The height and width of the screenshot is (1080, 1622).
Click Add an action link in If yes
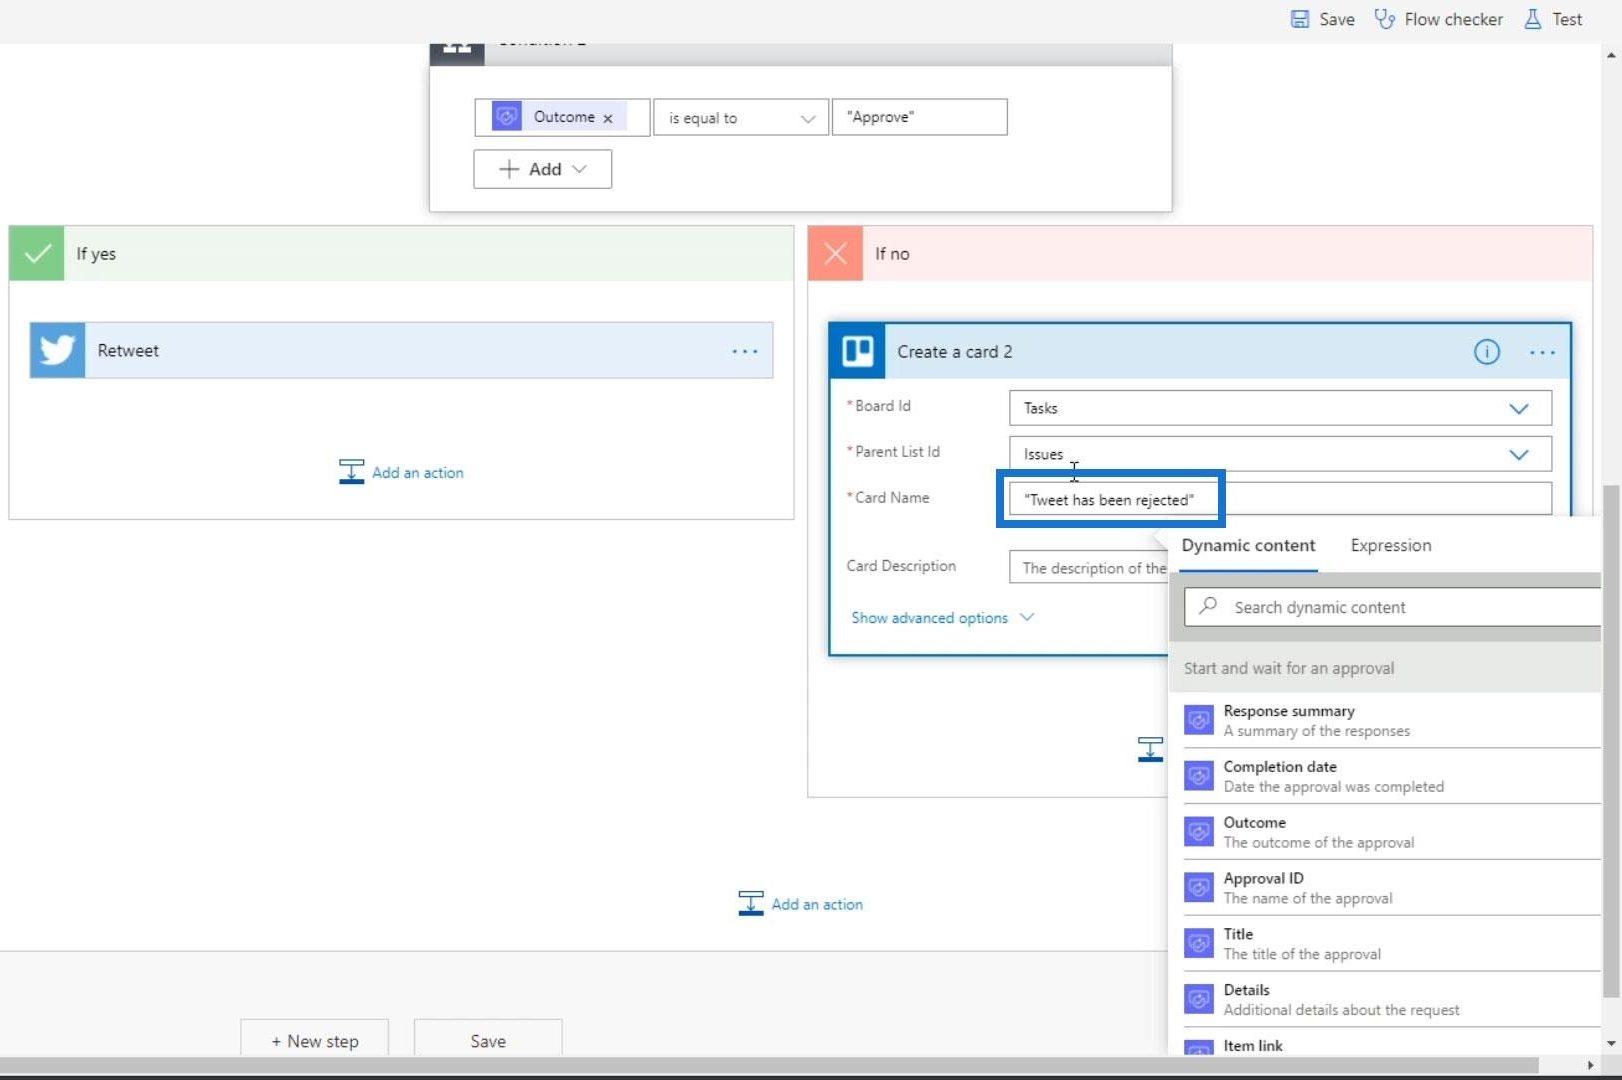tap(418, 472)
